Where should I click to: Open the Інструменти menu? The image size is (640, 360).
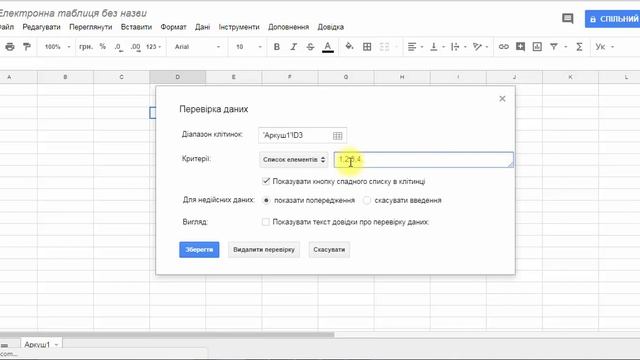click(x=239, y=27)
